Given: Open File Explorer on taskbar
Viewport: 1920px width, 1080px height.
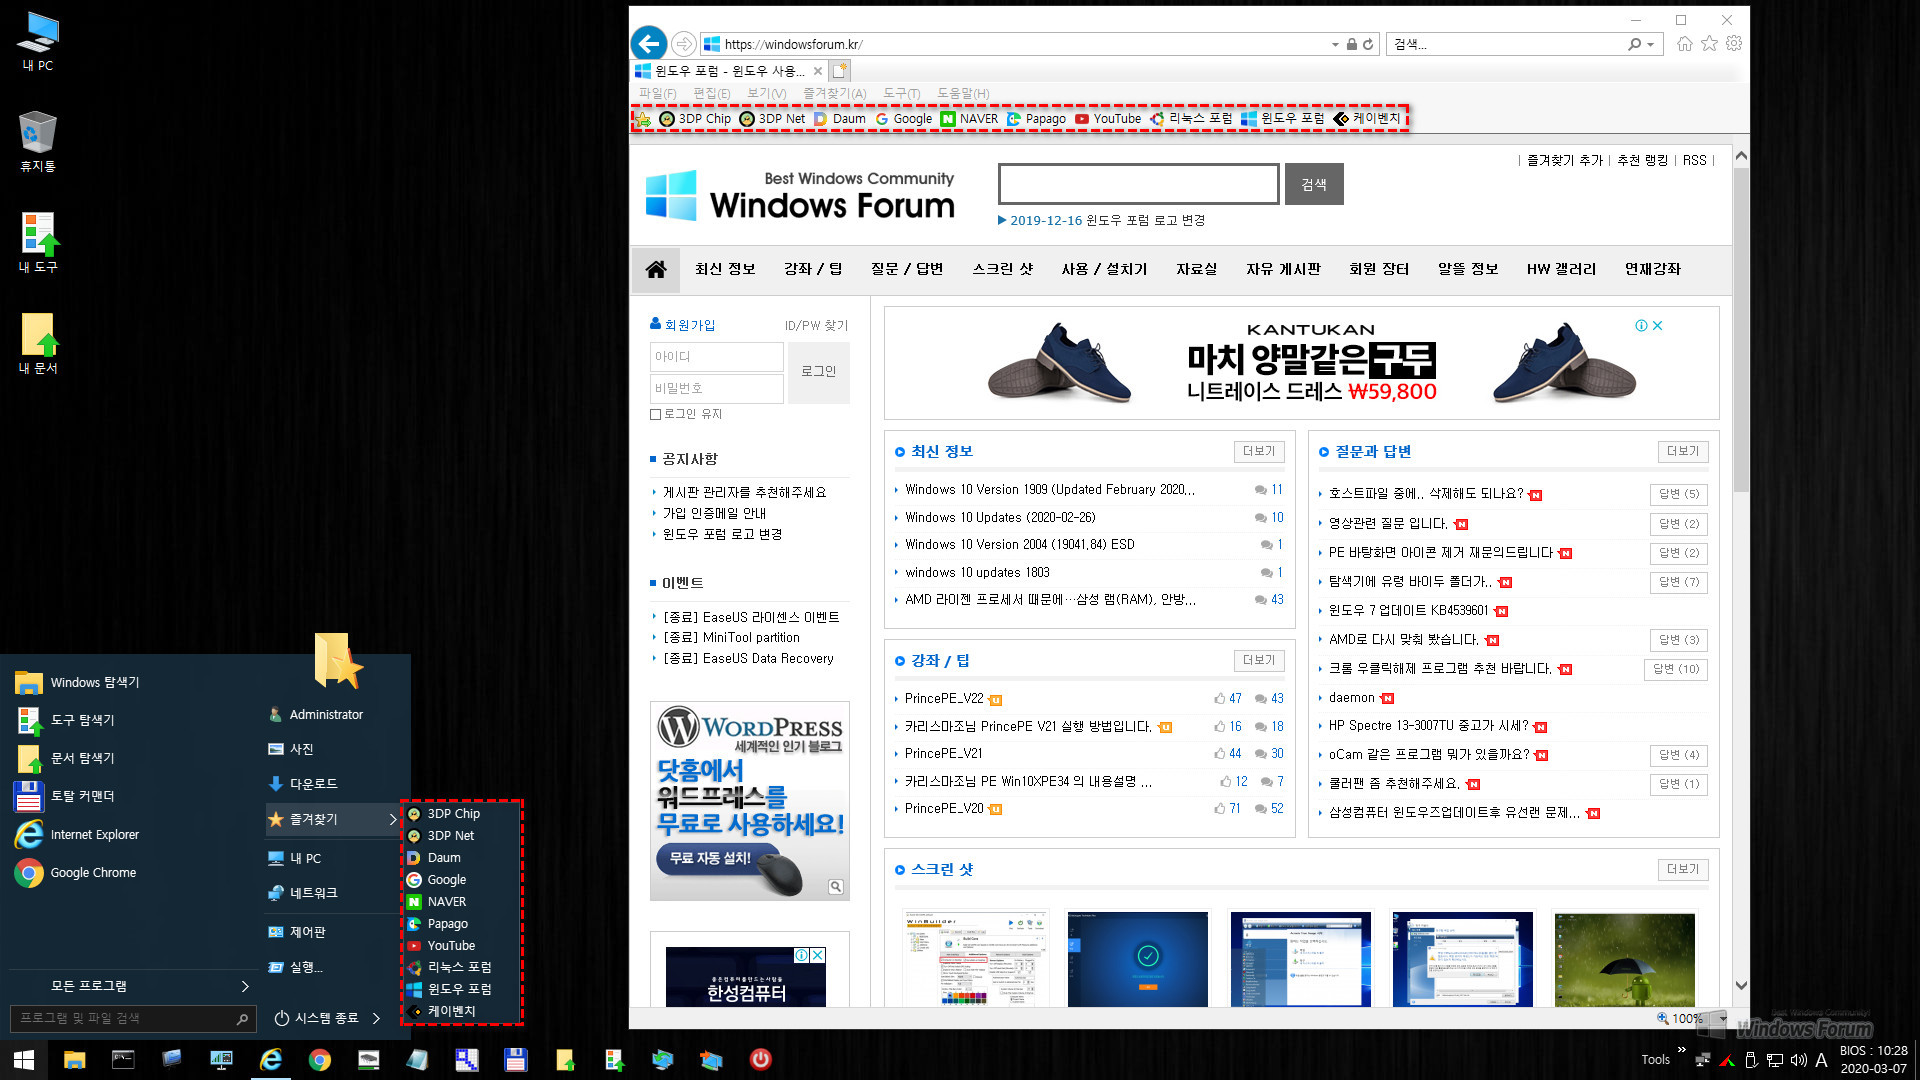Looking at the screenshot, I should pyautogui.click(x=74, y=1060).
